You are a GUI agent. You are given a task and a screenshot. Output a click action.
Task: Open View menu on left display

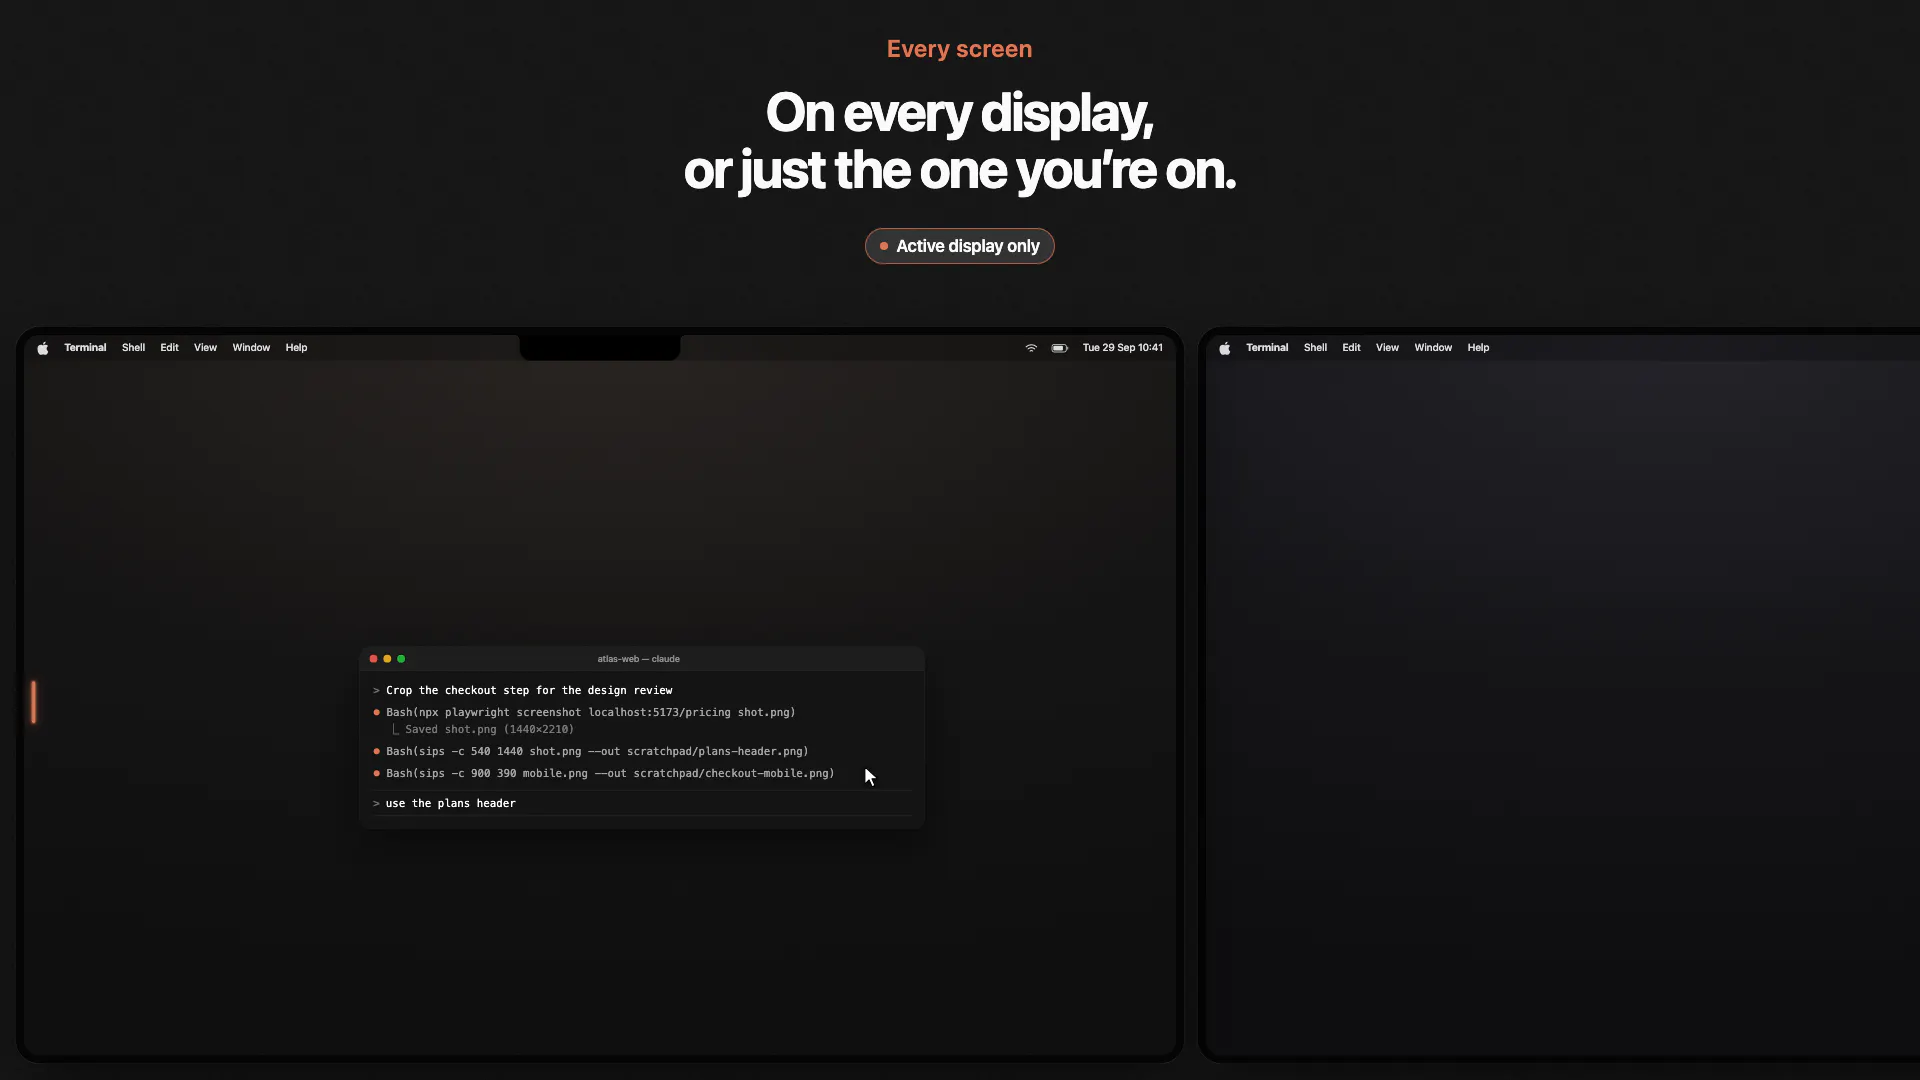click(x=205, y=348)
